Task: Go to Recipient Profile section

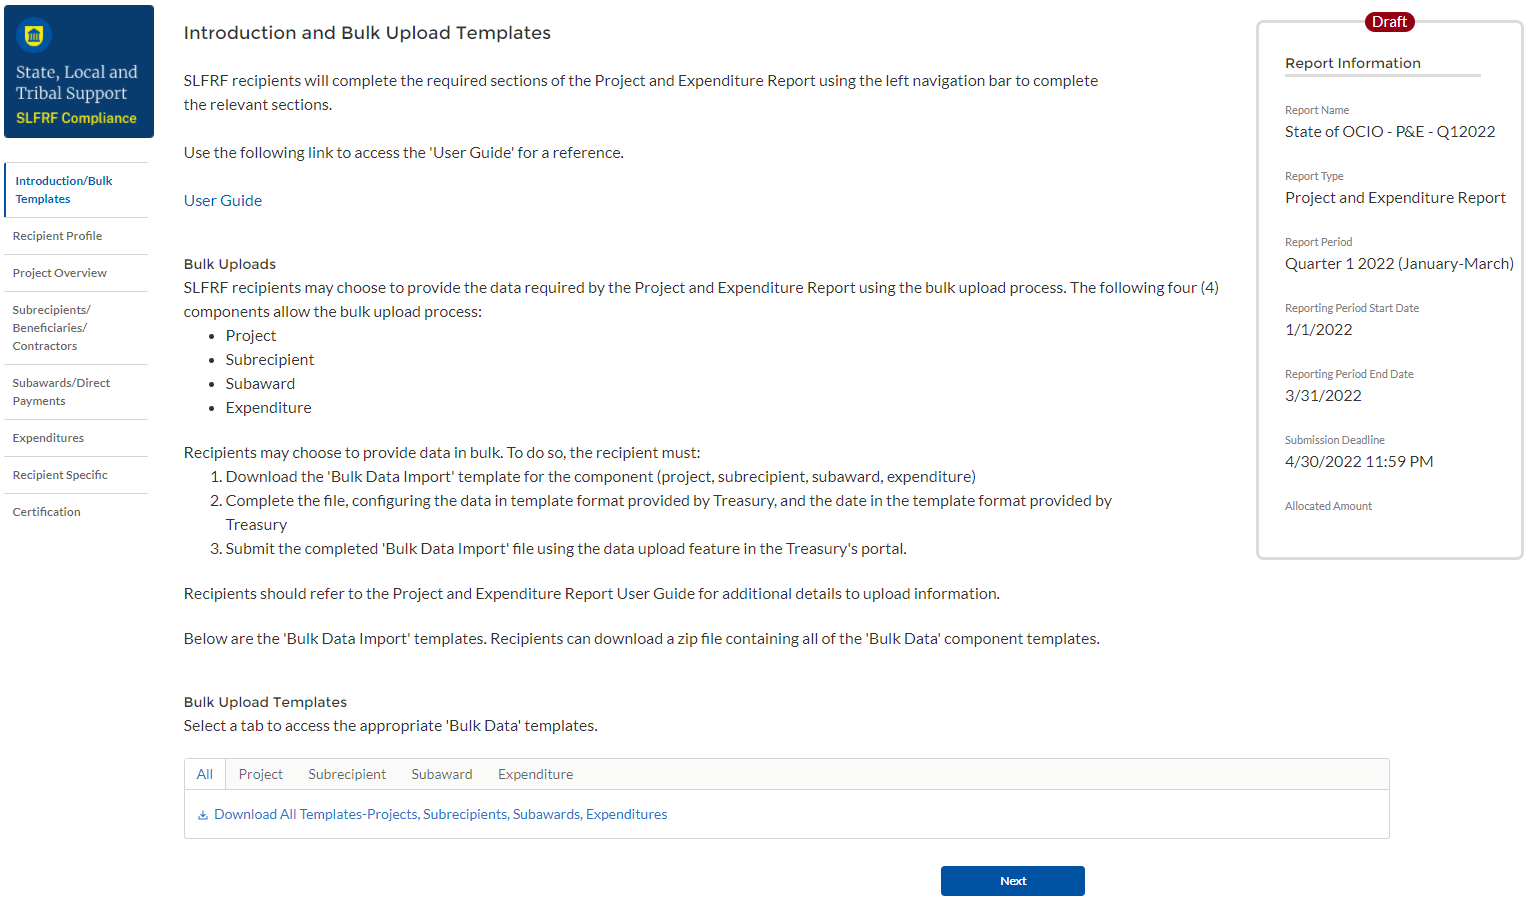Action: [x=58, y=236]
